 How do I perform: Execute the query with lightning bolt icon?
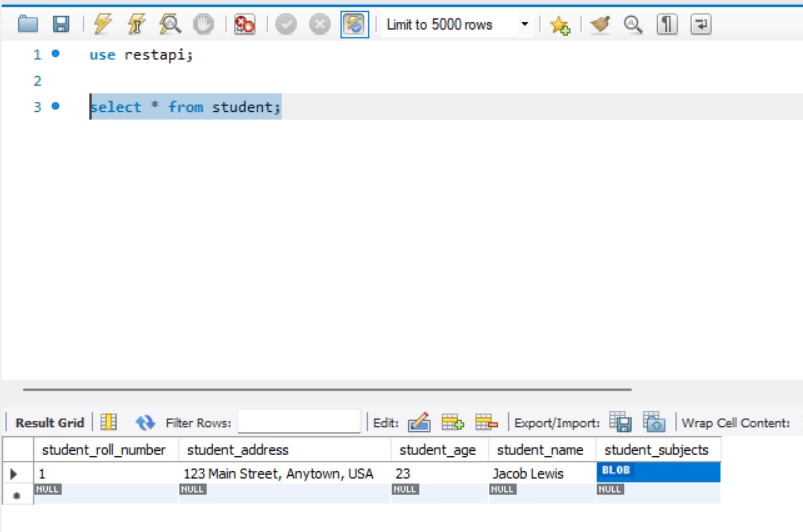102,24
